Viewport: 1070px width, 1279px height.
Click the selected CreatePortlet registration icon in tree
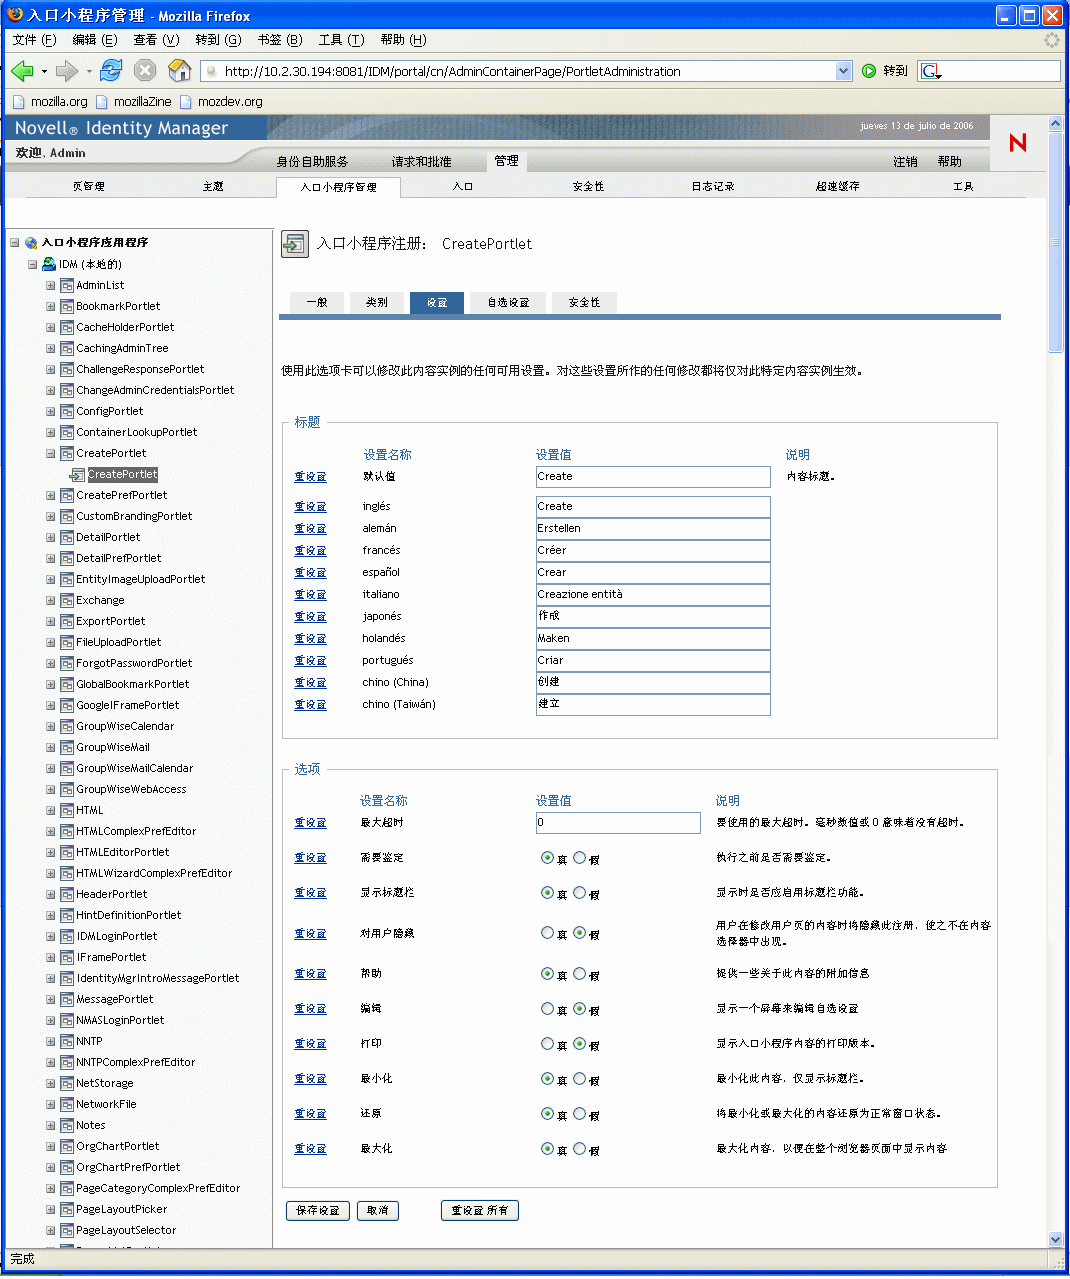(x=78, y=475)
